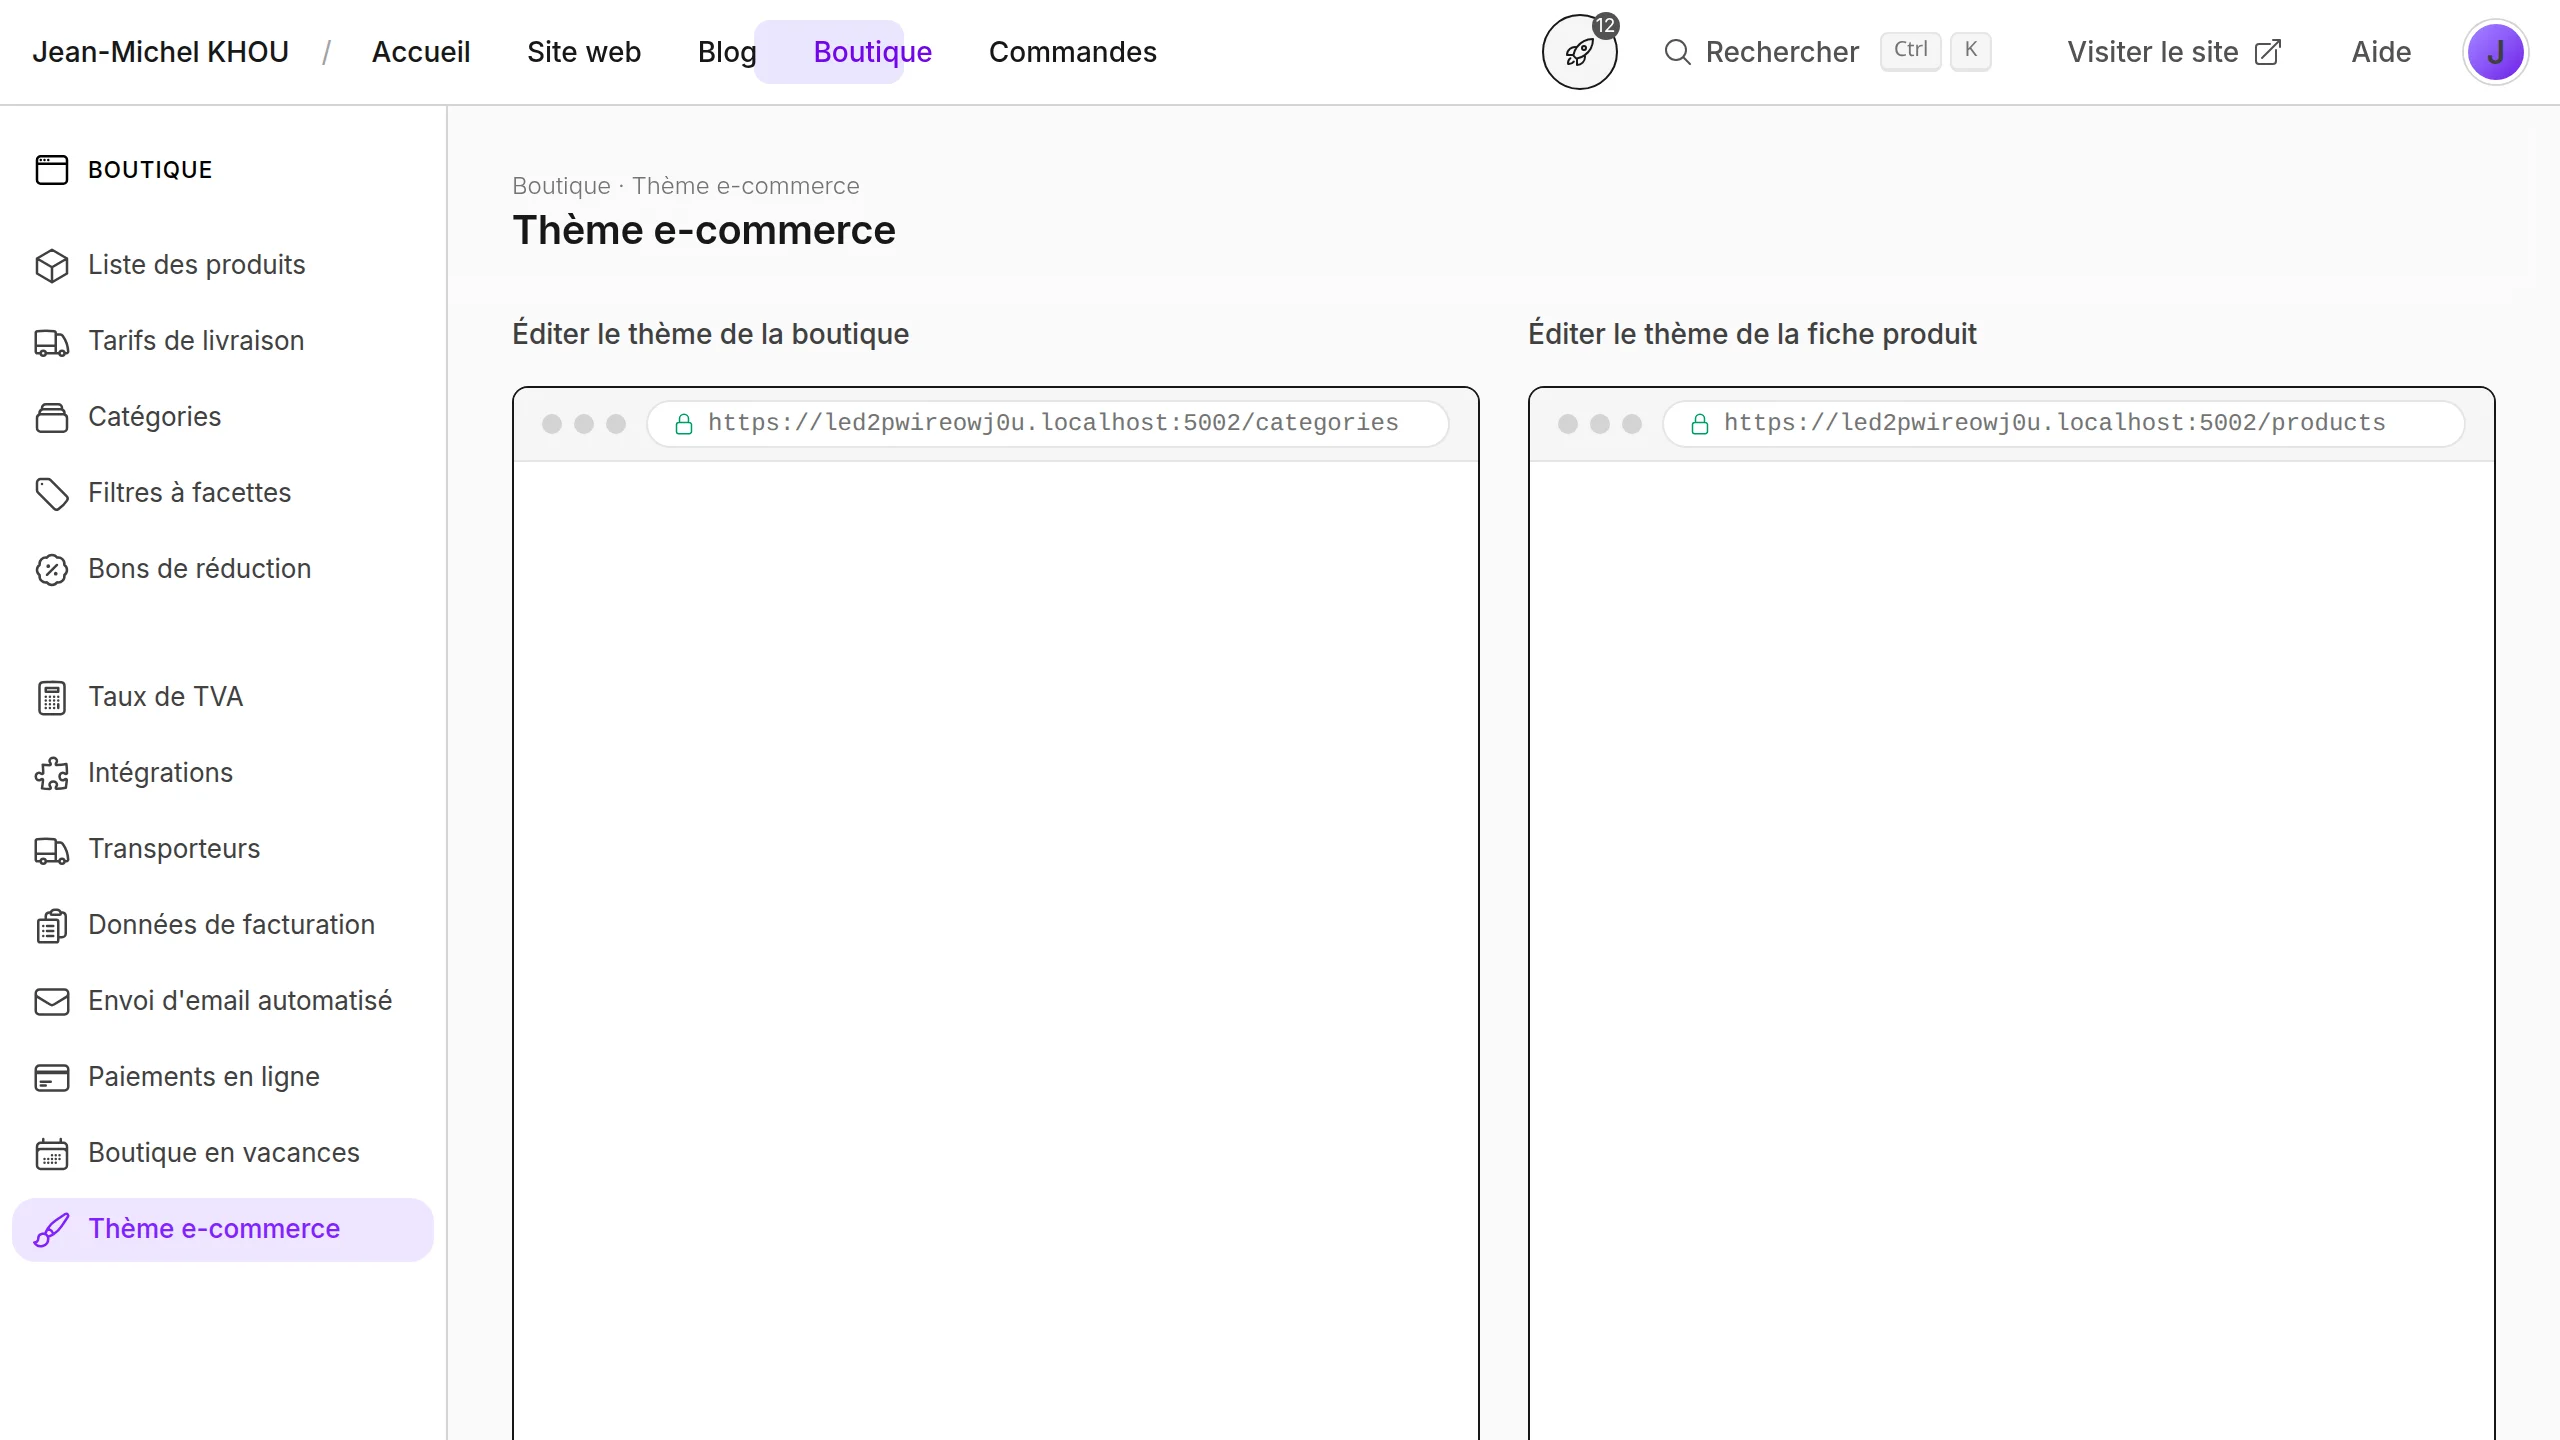Click the credit card Paiements en ligne icon
Image resolution: width=2560 pixels, height=1440 pixels.
pyautogui.click(x=51, y=1077)
